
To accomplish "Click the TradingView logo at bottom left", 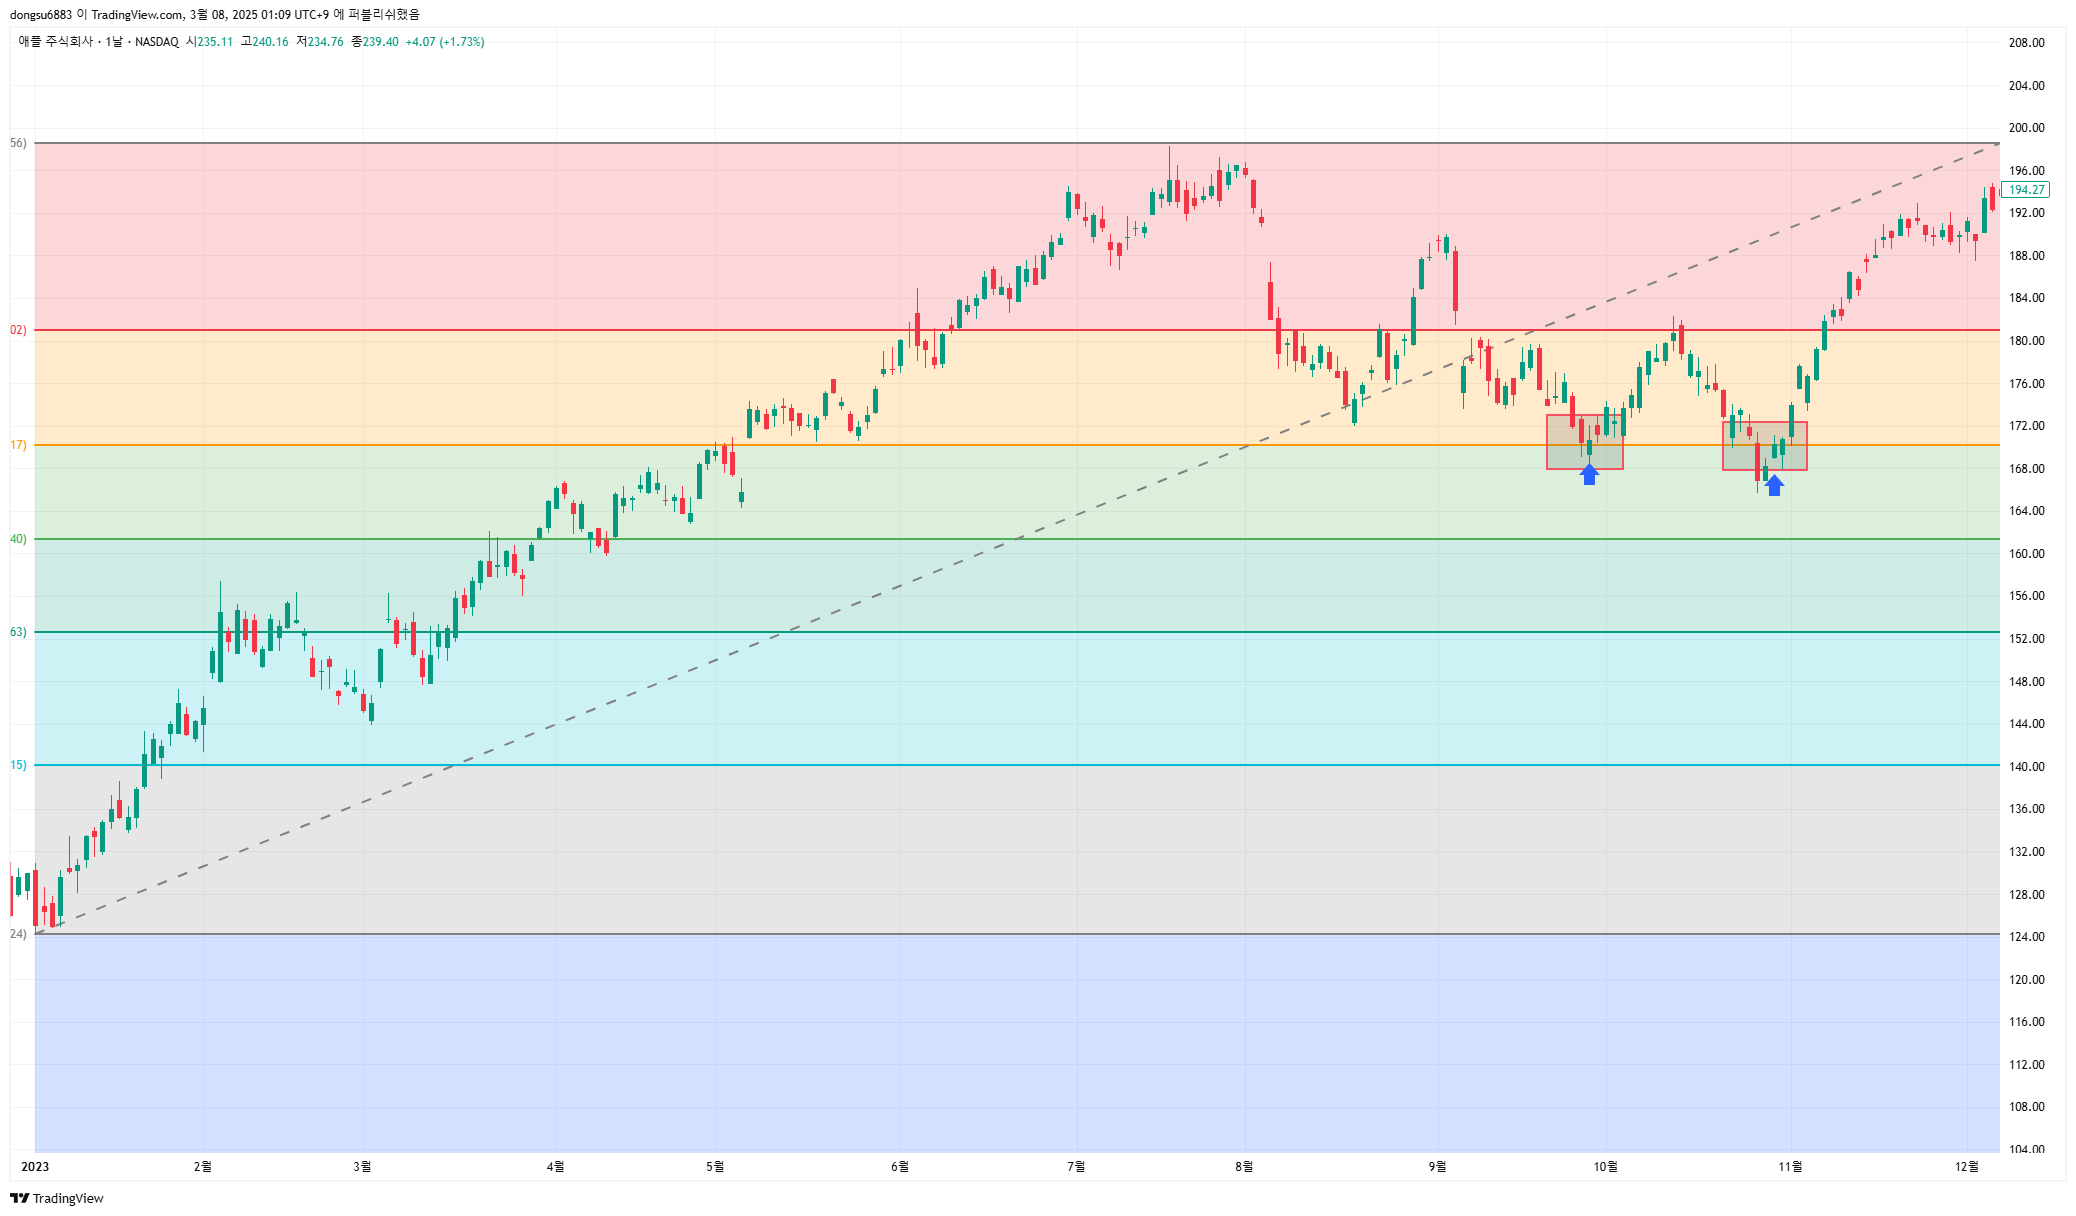I will (x=57, y=1198).
